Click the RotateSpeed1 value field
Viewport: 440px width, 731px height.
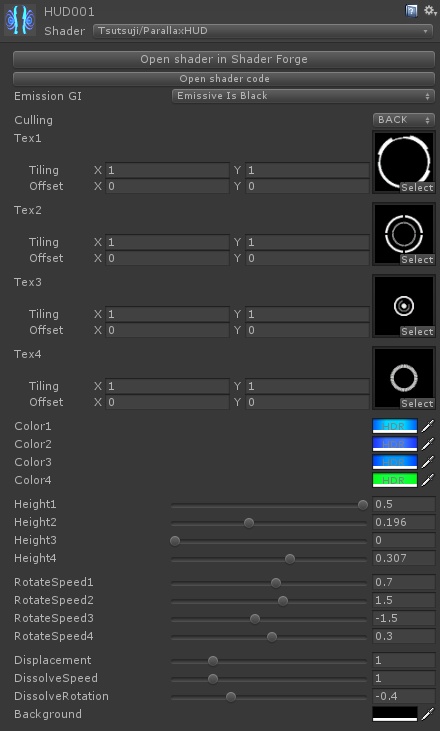(x=404, y=582)
